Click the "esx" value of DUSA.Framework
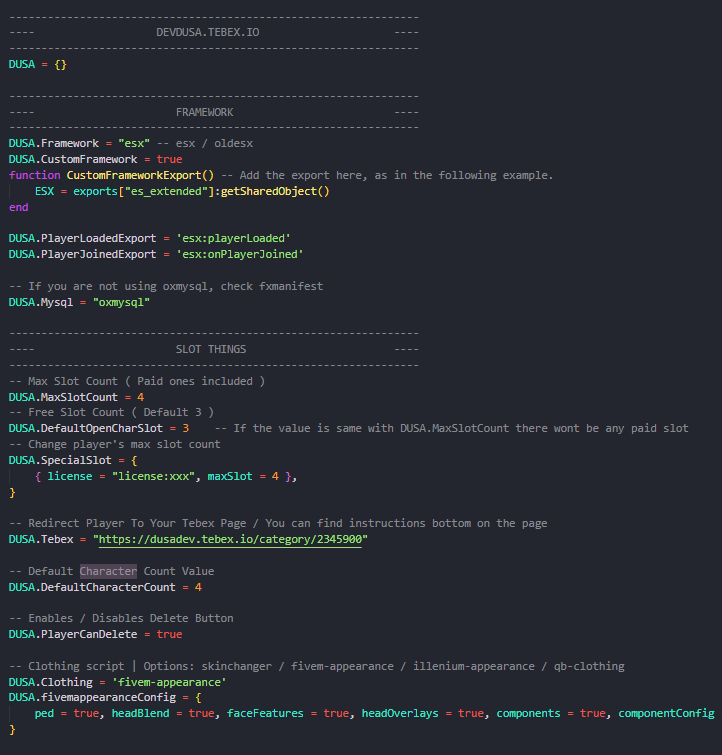Image resolution: width=722 pixels, height=755 pixels. [x=133, y=143]
